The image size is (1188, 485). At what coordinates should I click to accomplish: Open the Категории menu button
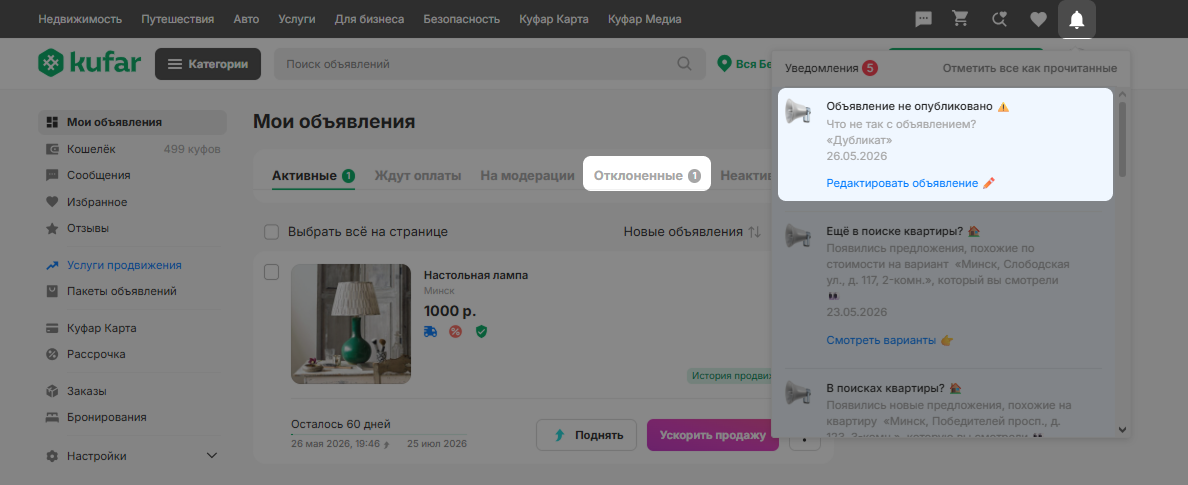point(208,64)
